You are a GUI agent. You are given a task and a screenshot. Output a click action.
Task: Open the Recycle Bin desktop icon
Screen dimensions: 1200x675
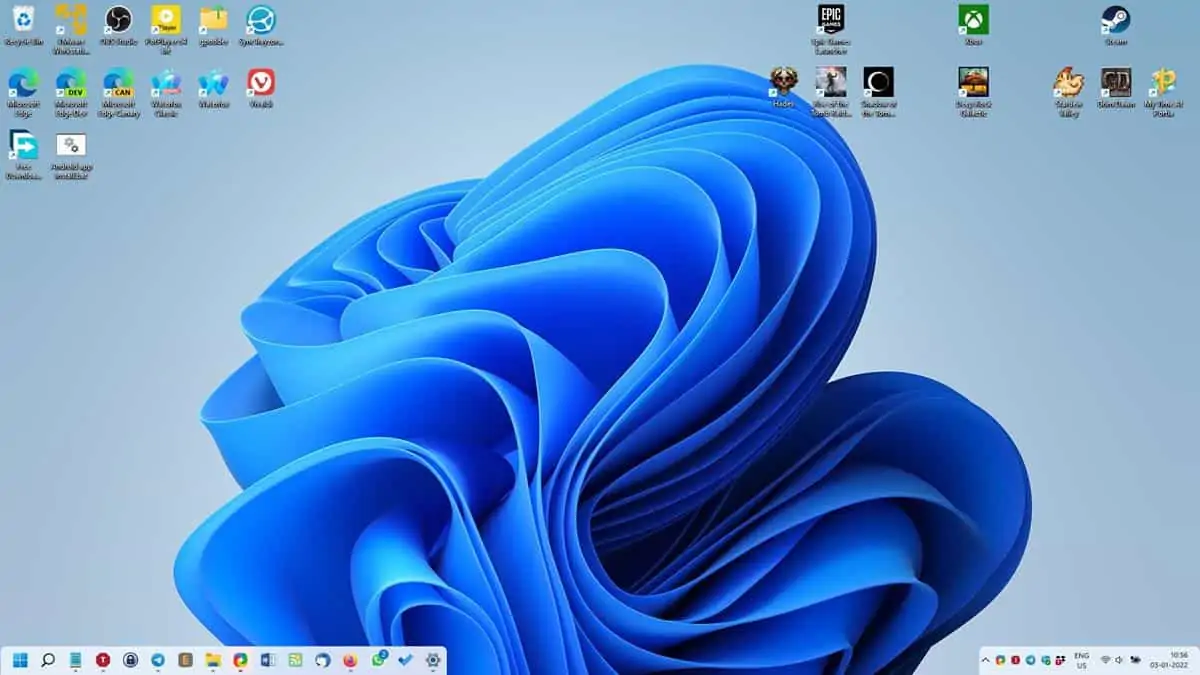tap(22, 20)
